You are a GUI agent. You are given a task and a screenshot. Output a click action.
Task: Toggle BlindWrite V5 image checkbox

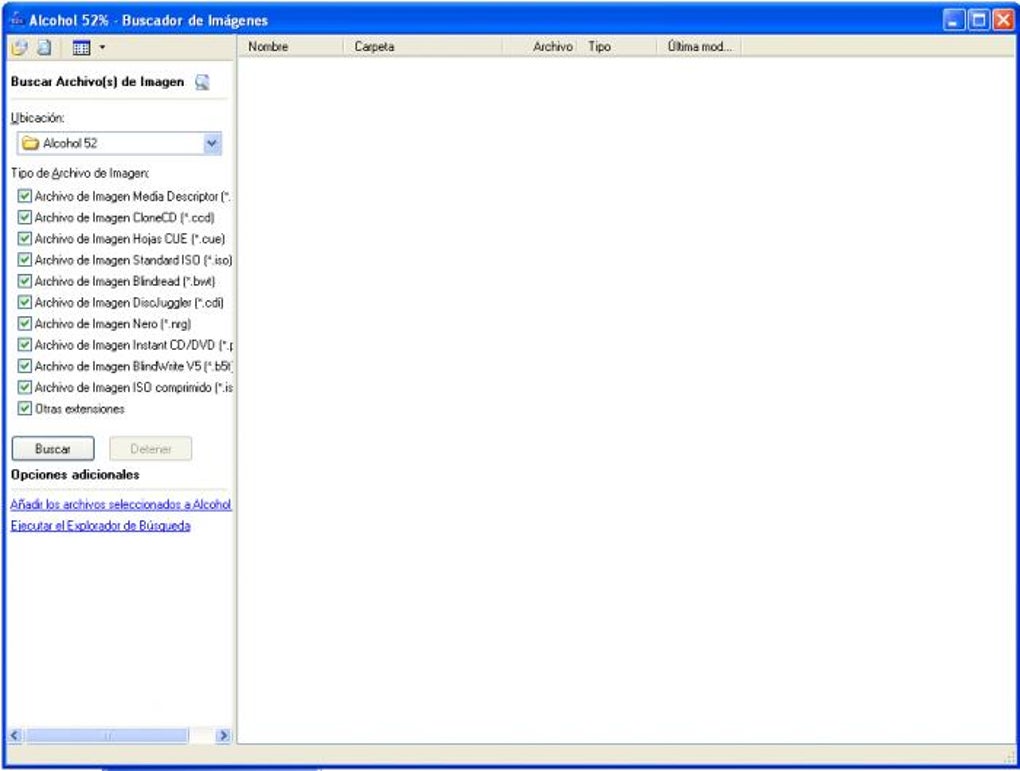(x=25, y=366)
